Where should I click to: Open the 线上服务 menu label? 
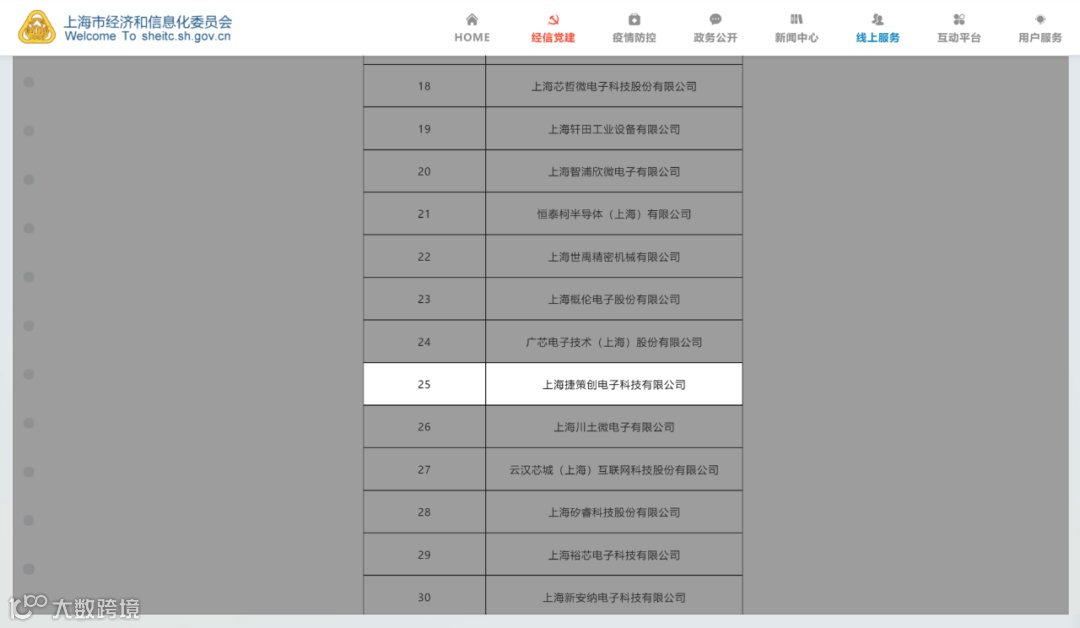[x=878, y=37]
